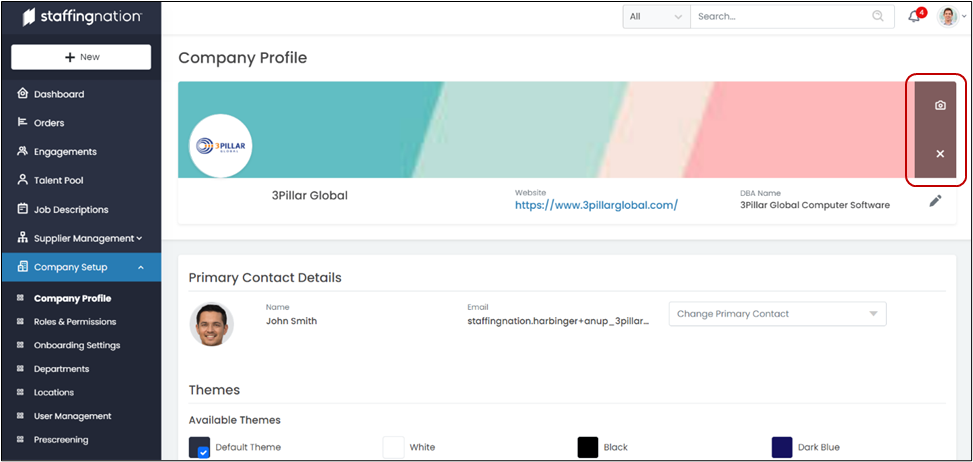Screen dimensions: 973x462
Task: Open User Management submenu item
Action: (73, 416)
